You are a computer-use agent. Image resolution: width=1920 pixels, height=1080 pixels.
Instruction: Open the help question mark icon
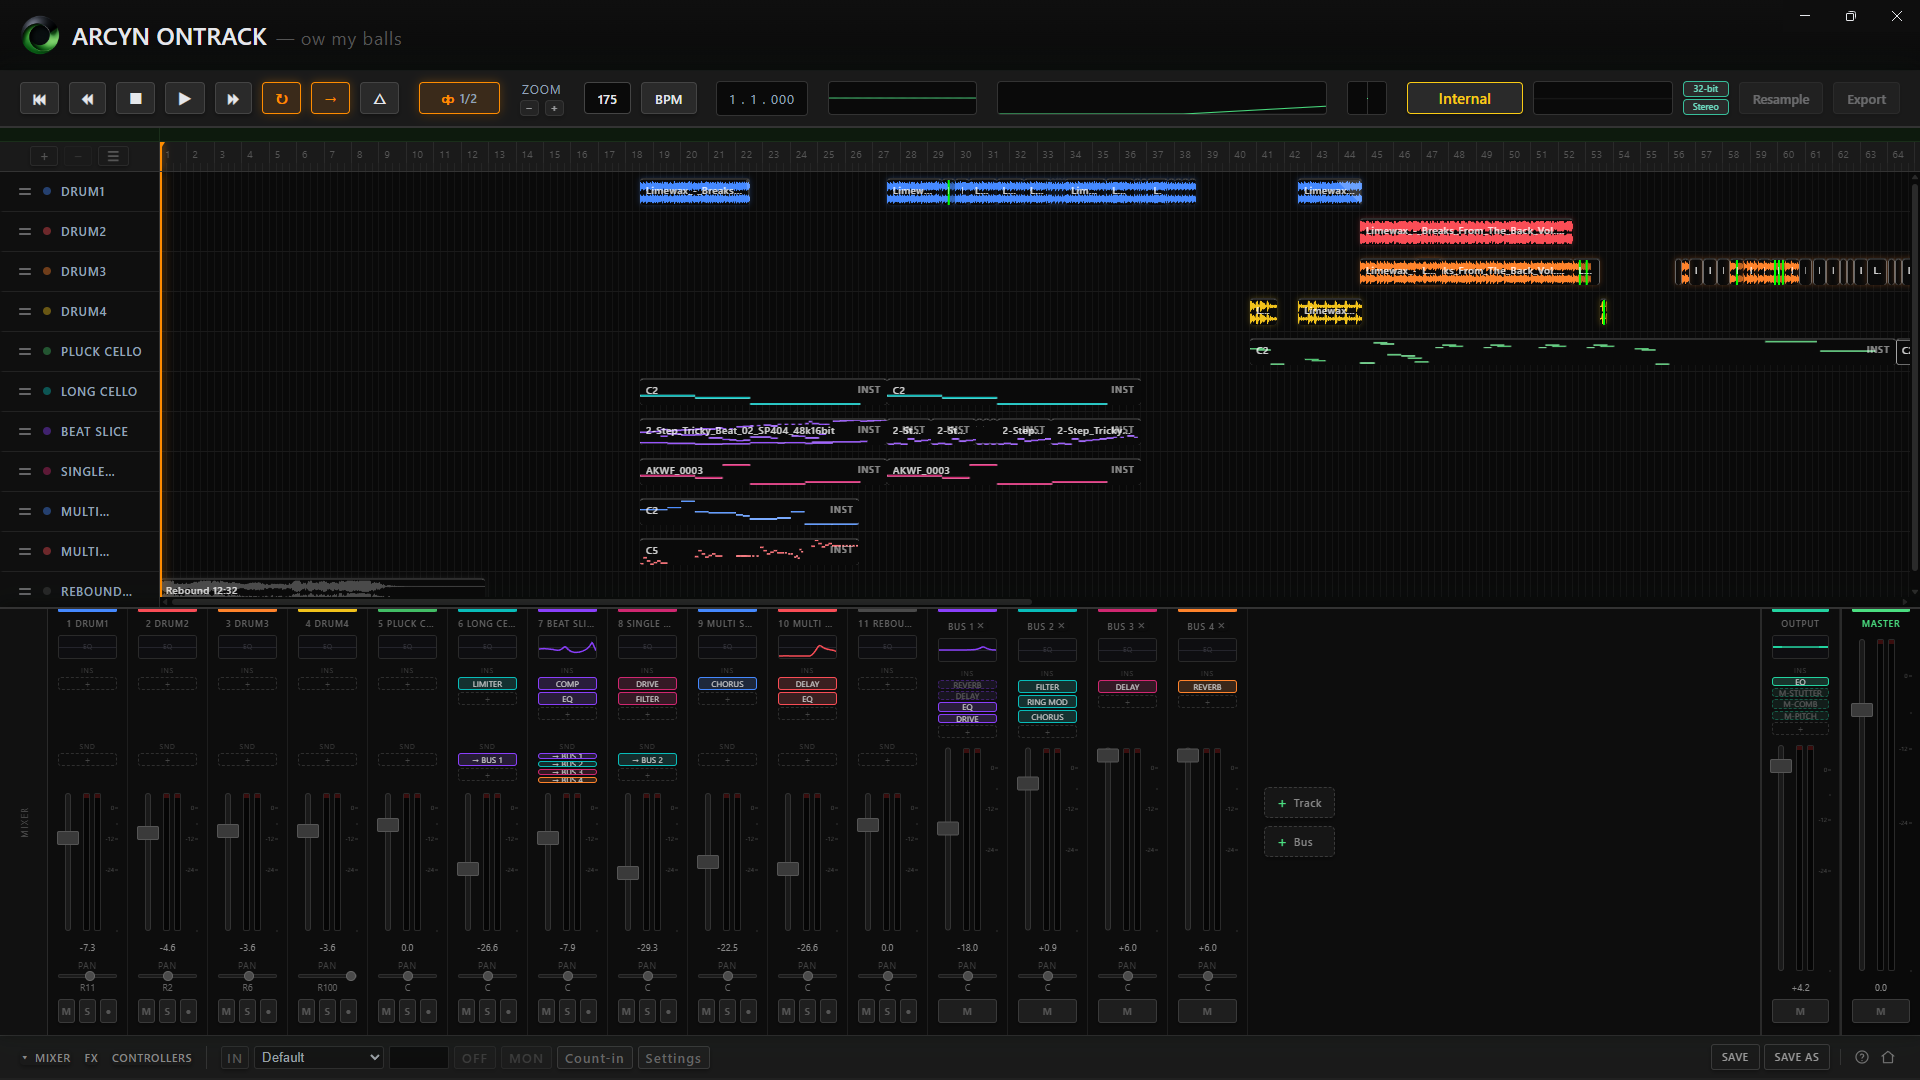tap(1862, 1057)
